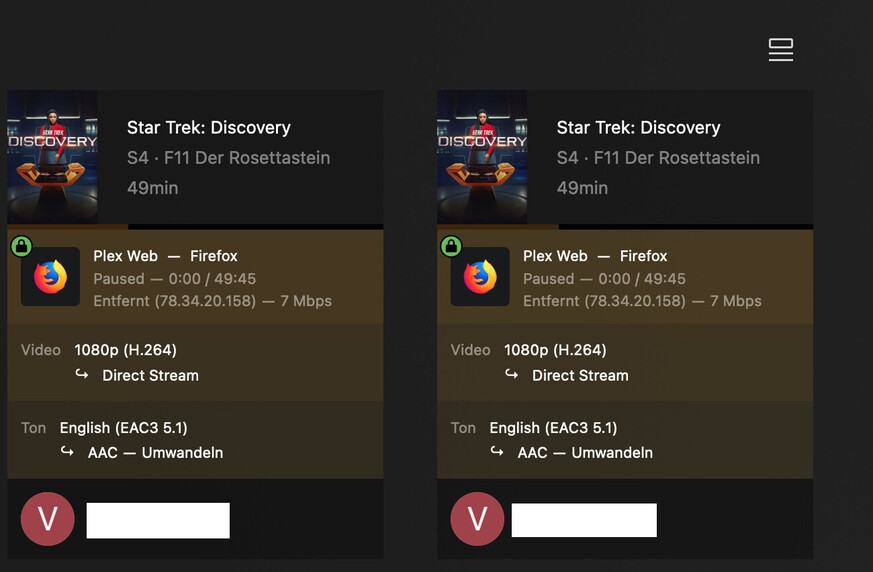The width and height of the screenshot is (873, 572).
Task: Open the left user avatar "V"
Action: coord(47,519)
